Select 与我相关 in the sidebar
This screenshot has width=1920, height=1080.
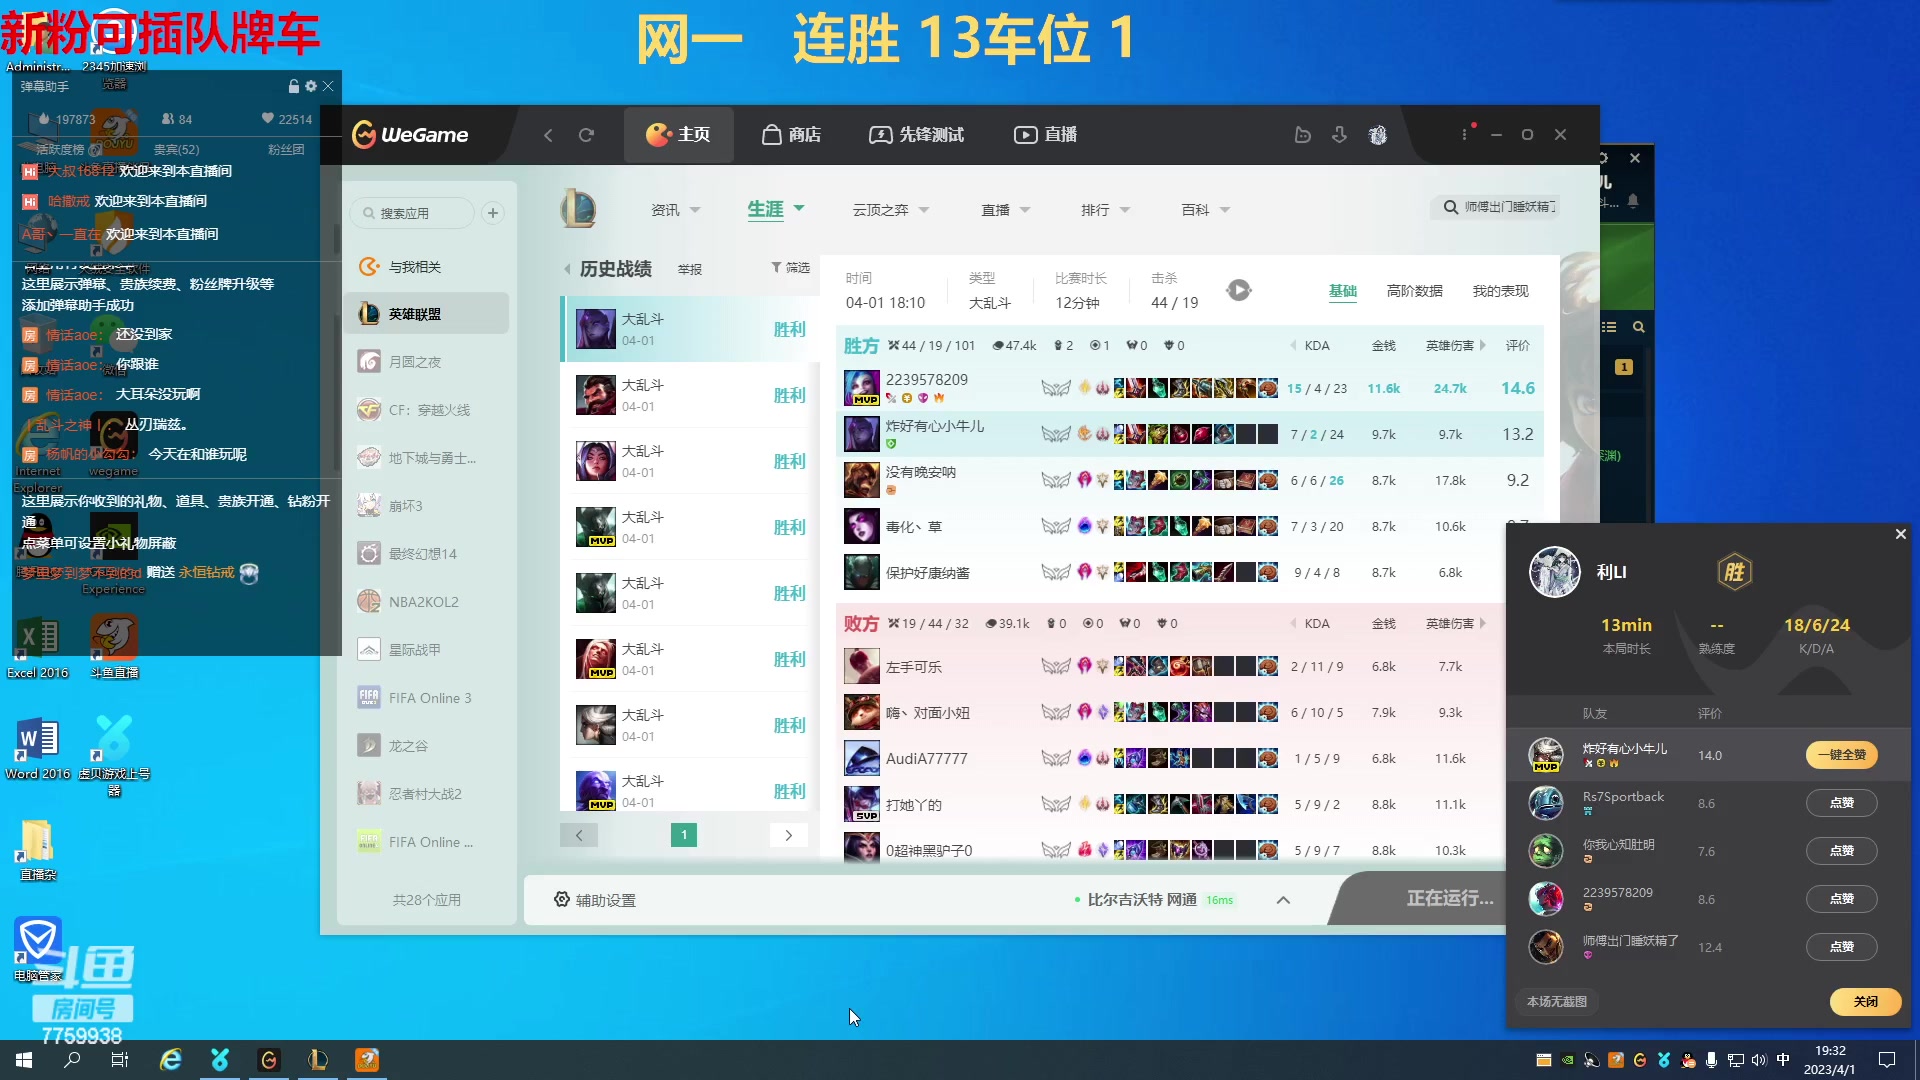(x=426, y=267)
